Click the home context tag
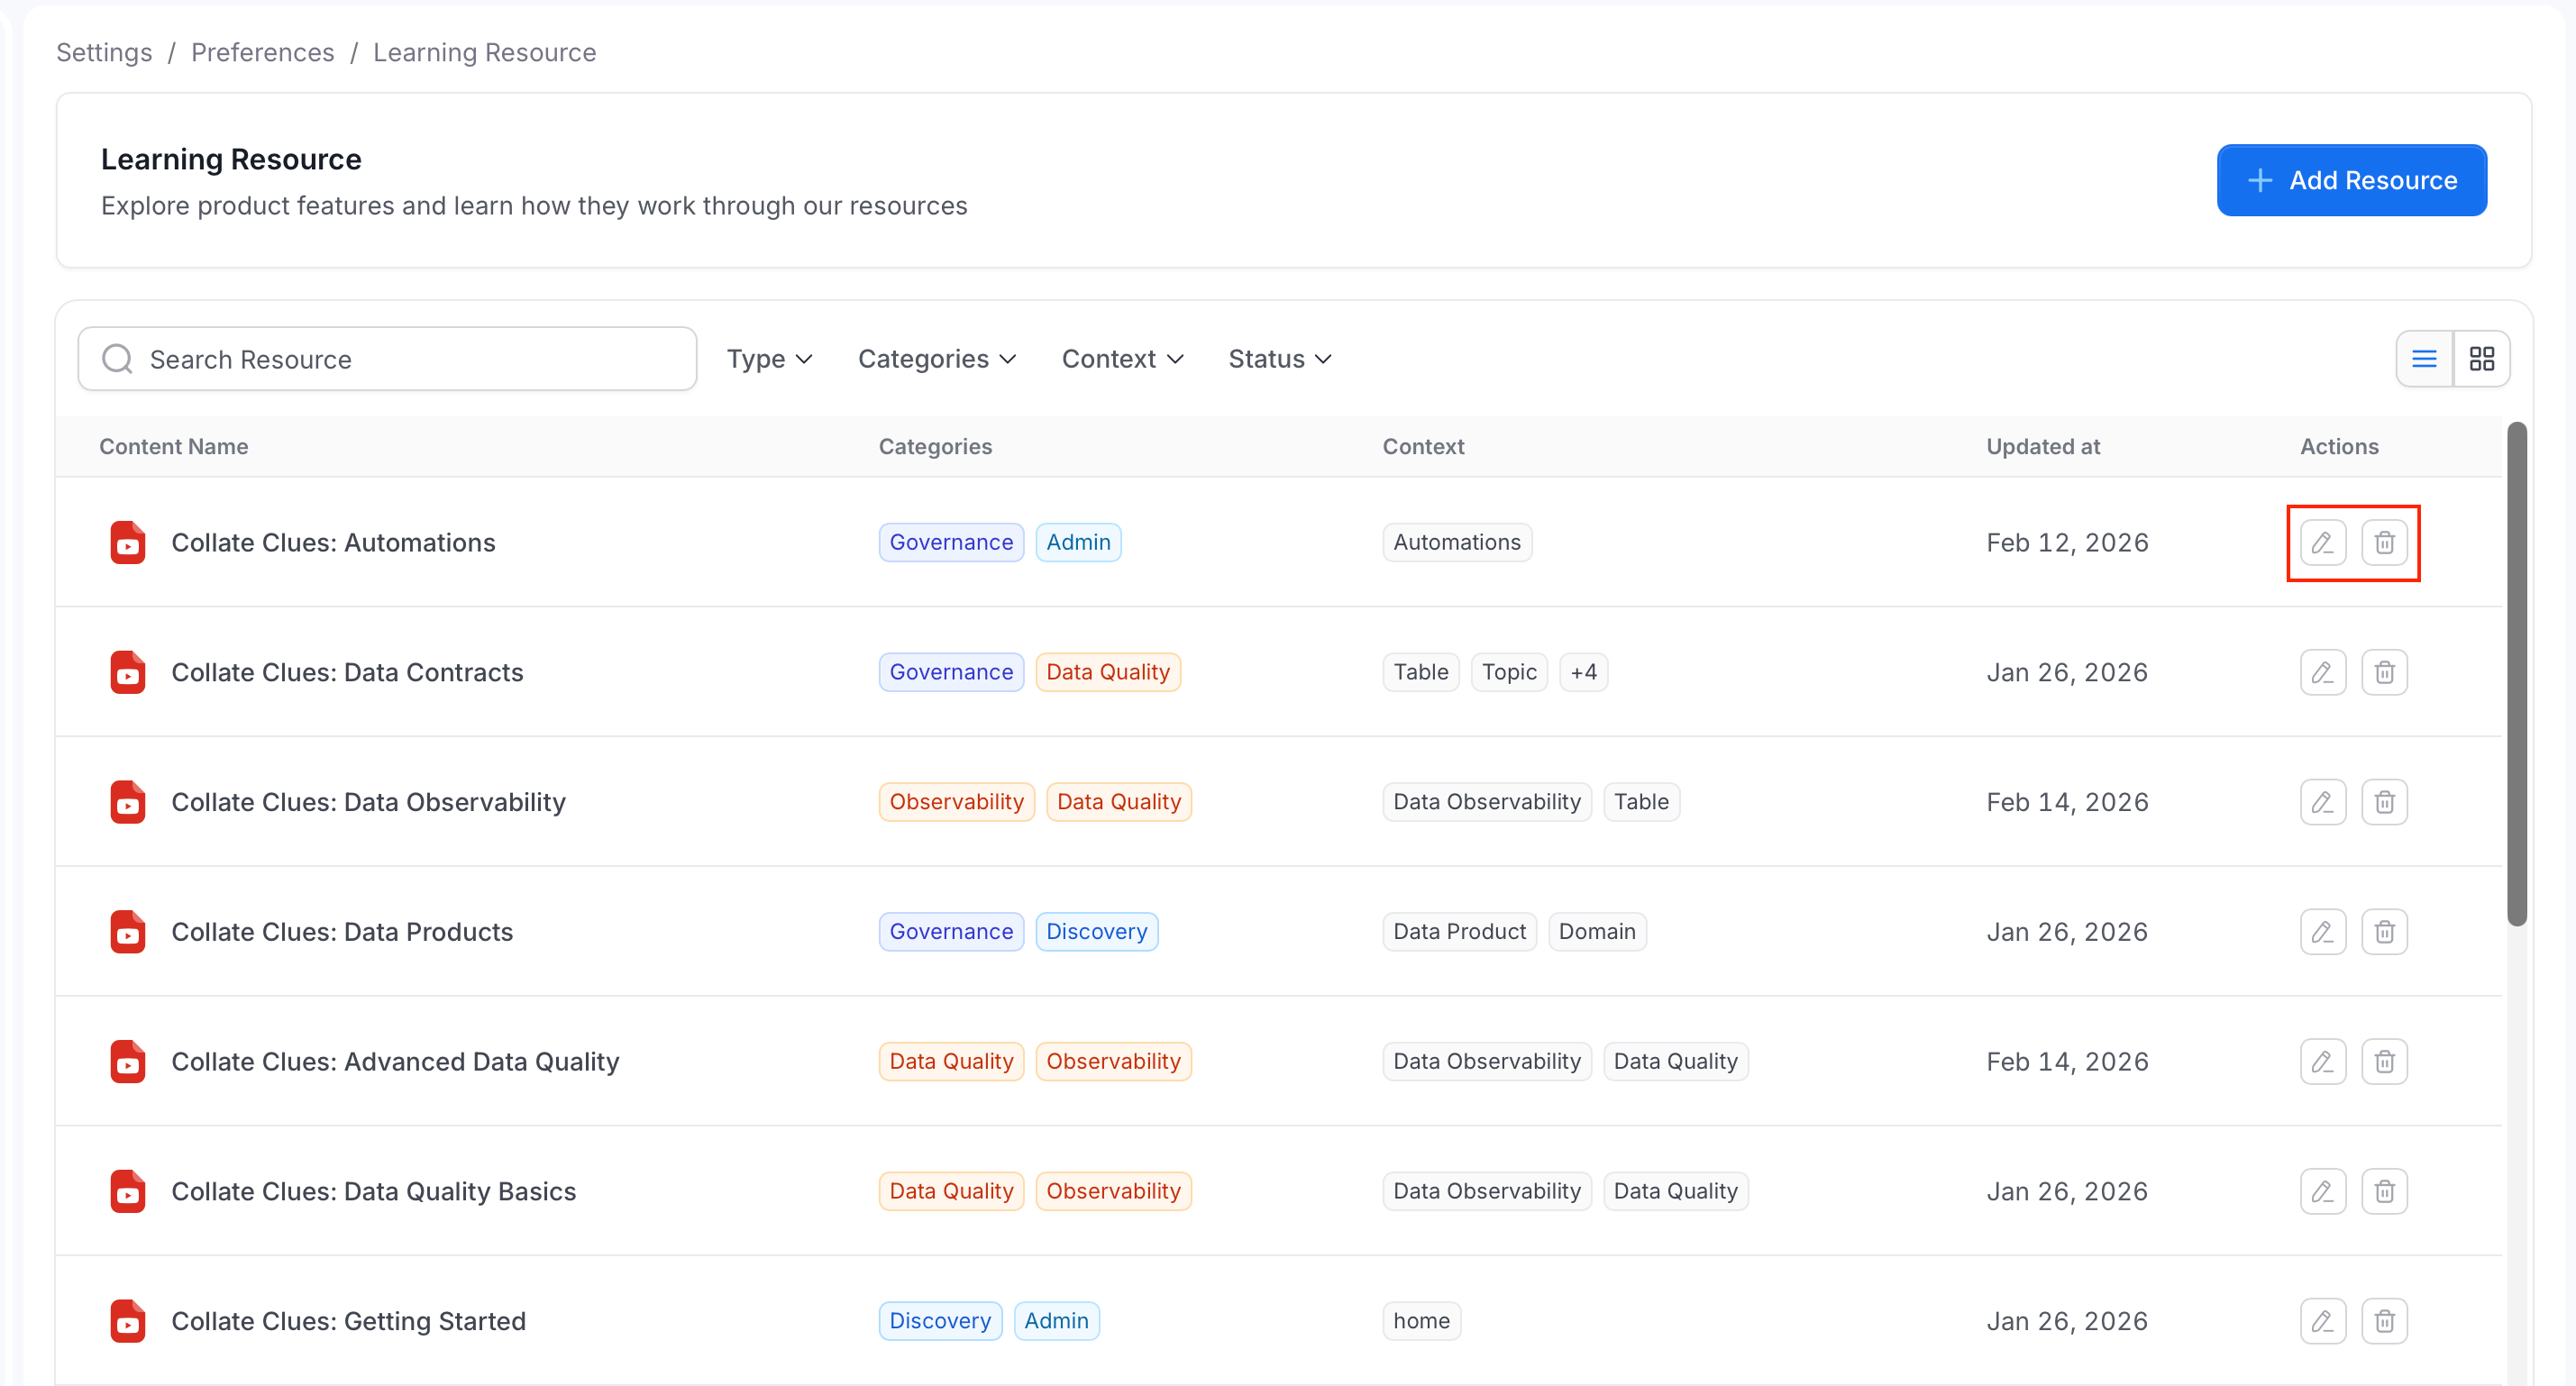 (x=1421, y=1321)
